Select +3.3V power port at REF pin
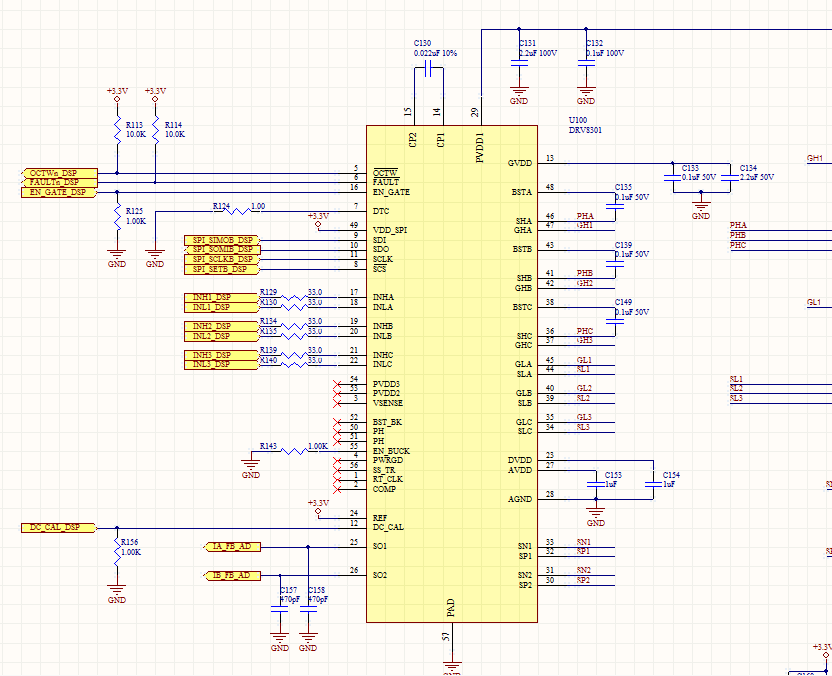This screenshot has height=676, width=832. pos(318,507)
